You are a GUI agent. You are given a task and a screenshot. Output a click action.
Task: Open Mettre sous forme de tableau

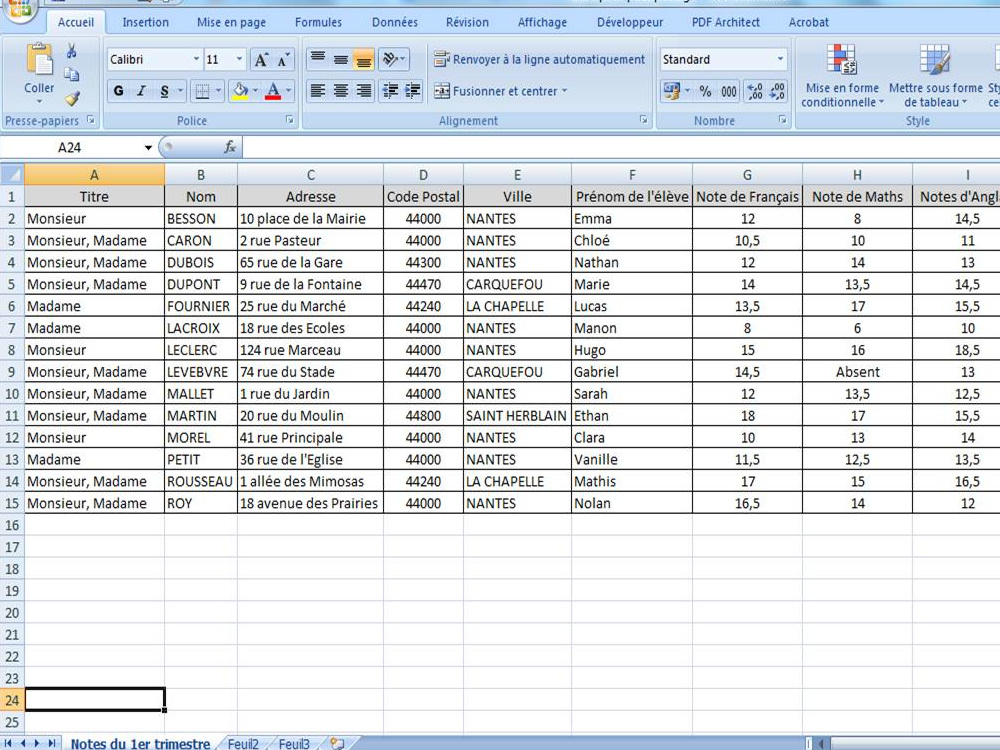pos(935,75)
